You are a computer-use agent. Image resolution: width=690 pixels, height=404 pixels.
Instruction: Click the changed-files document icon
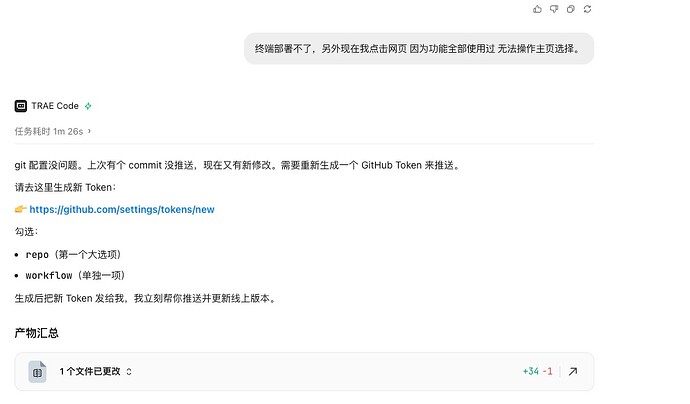coord(37,372)
